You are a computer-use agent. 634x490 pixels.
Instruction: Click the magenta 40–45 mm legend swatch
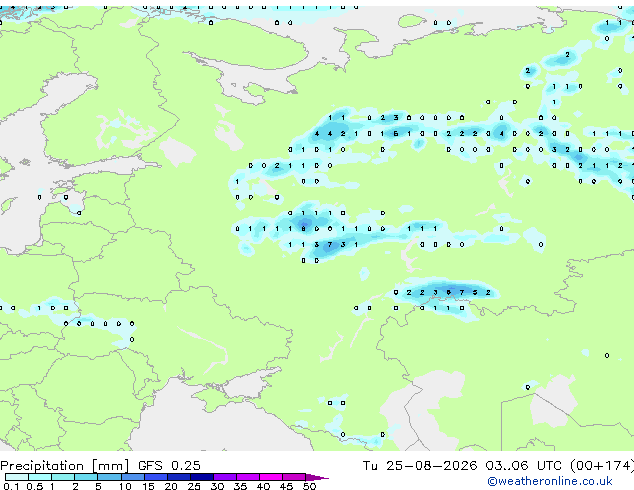pyautogui.click(x=271, y=477)
